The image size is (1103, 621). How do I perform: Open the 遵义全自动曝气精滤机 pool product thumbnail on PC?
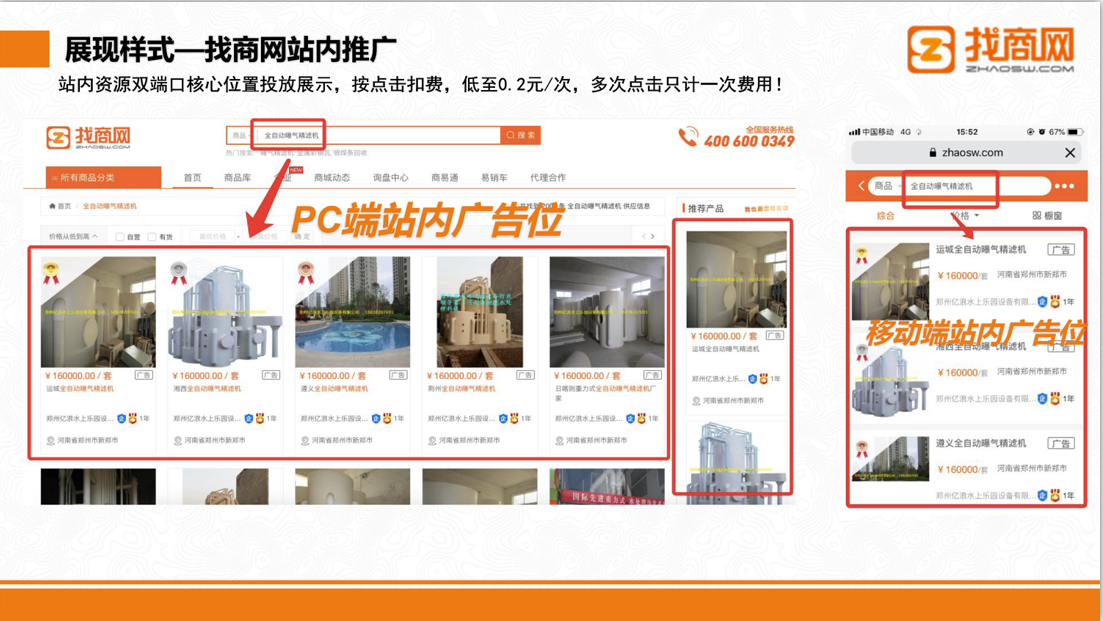(352, 312)
